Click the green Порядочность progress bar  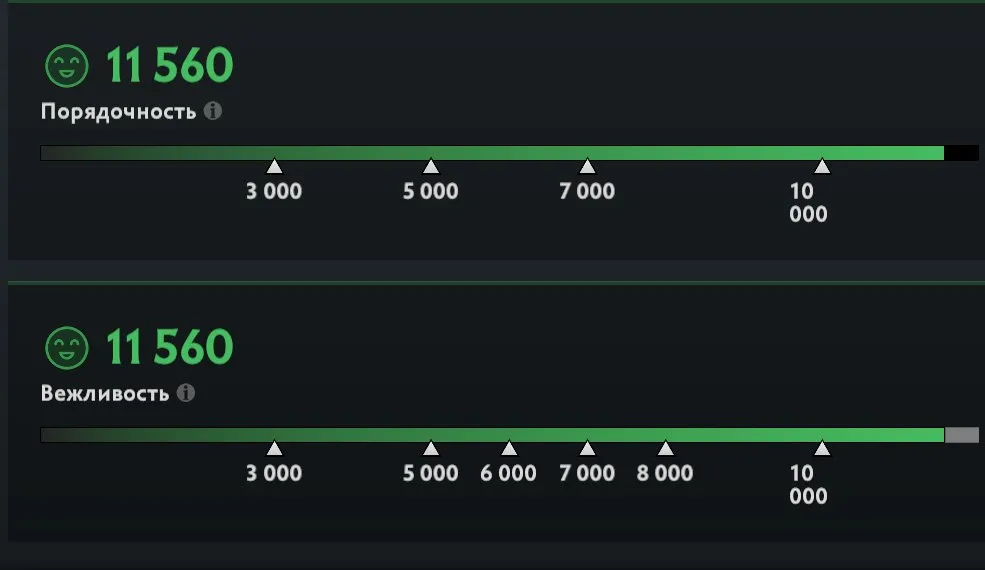click(492, 153)
